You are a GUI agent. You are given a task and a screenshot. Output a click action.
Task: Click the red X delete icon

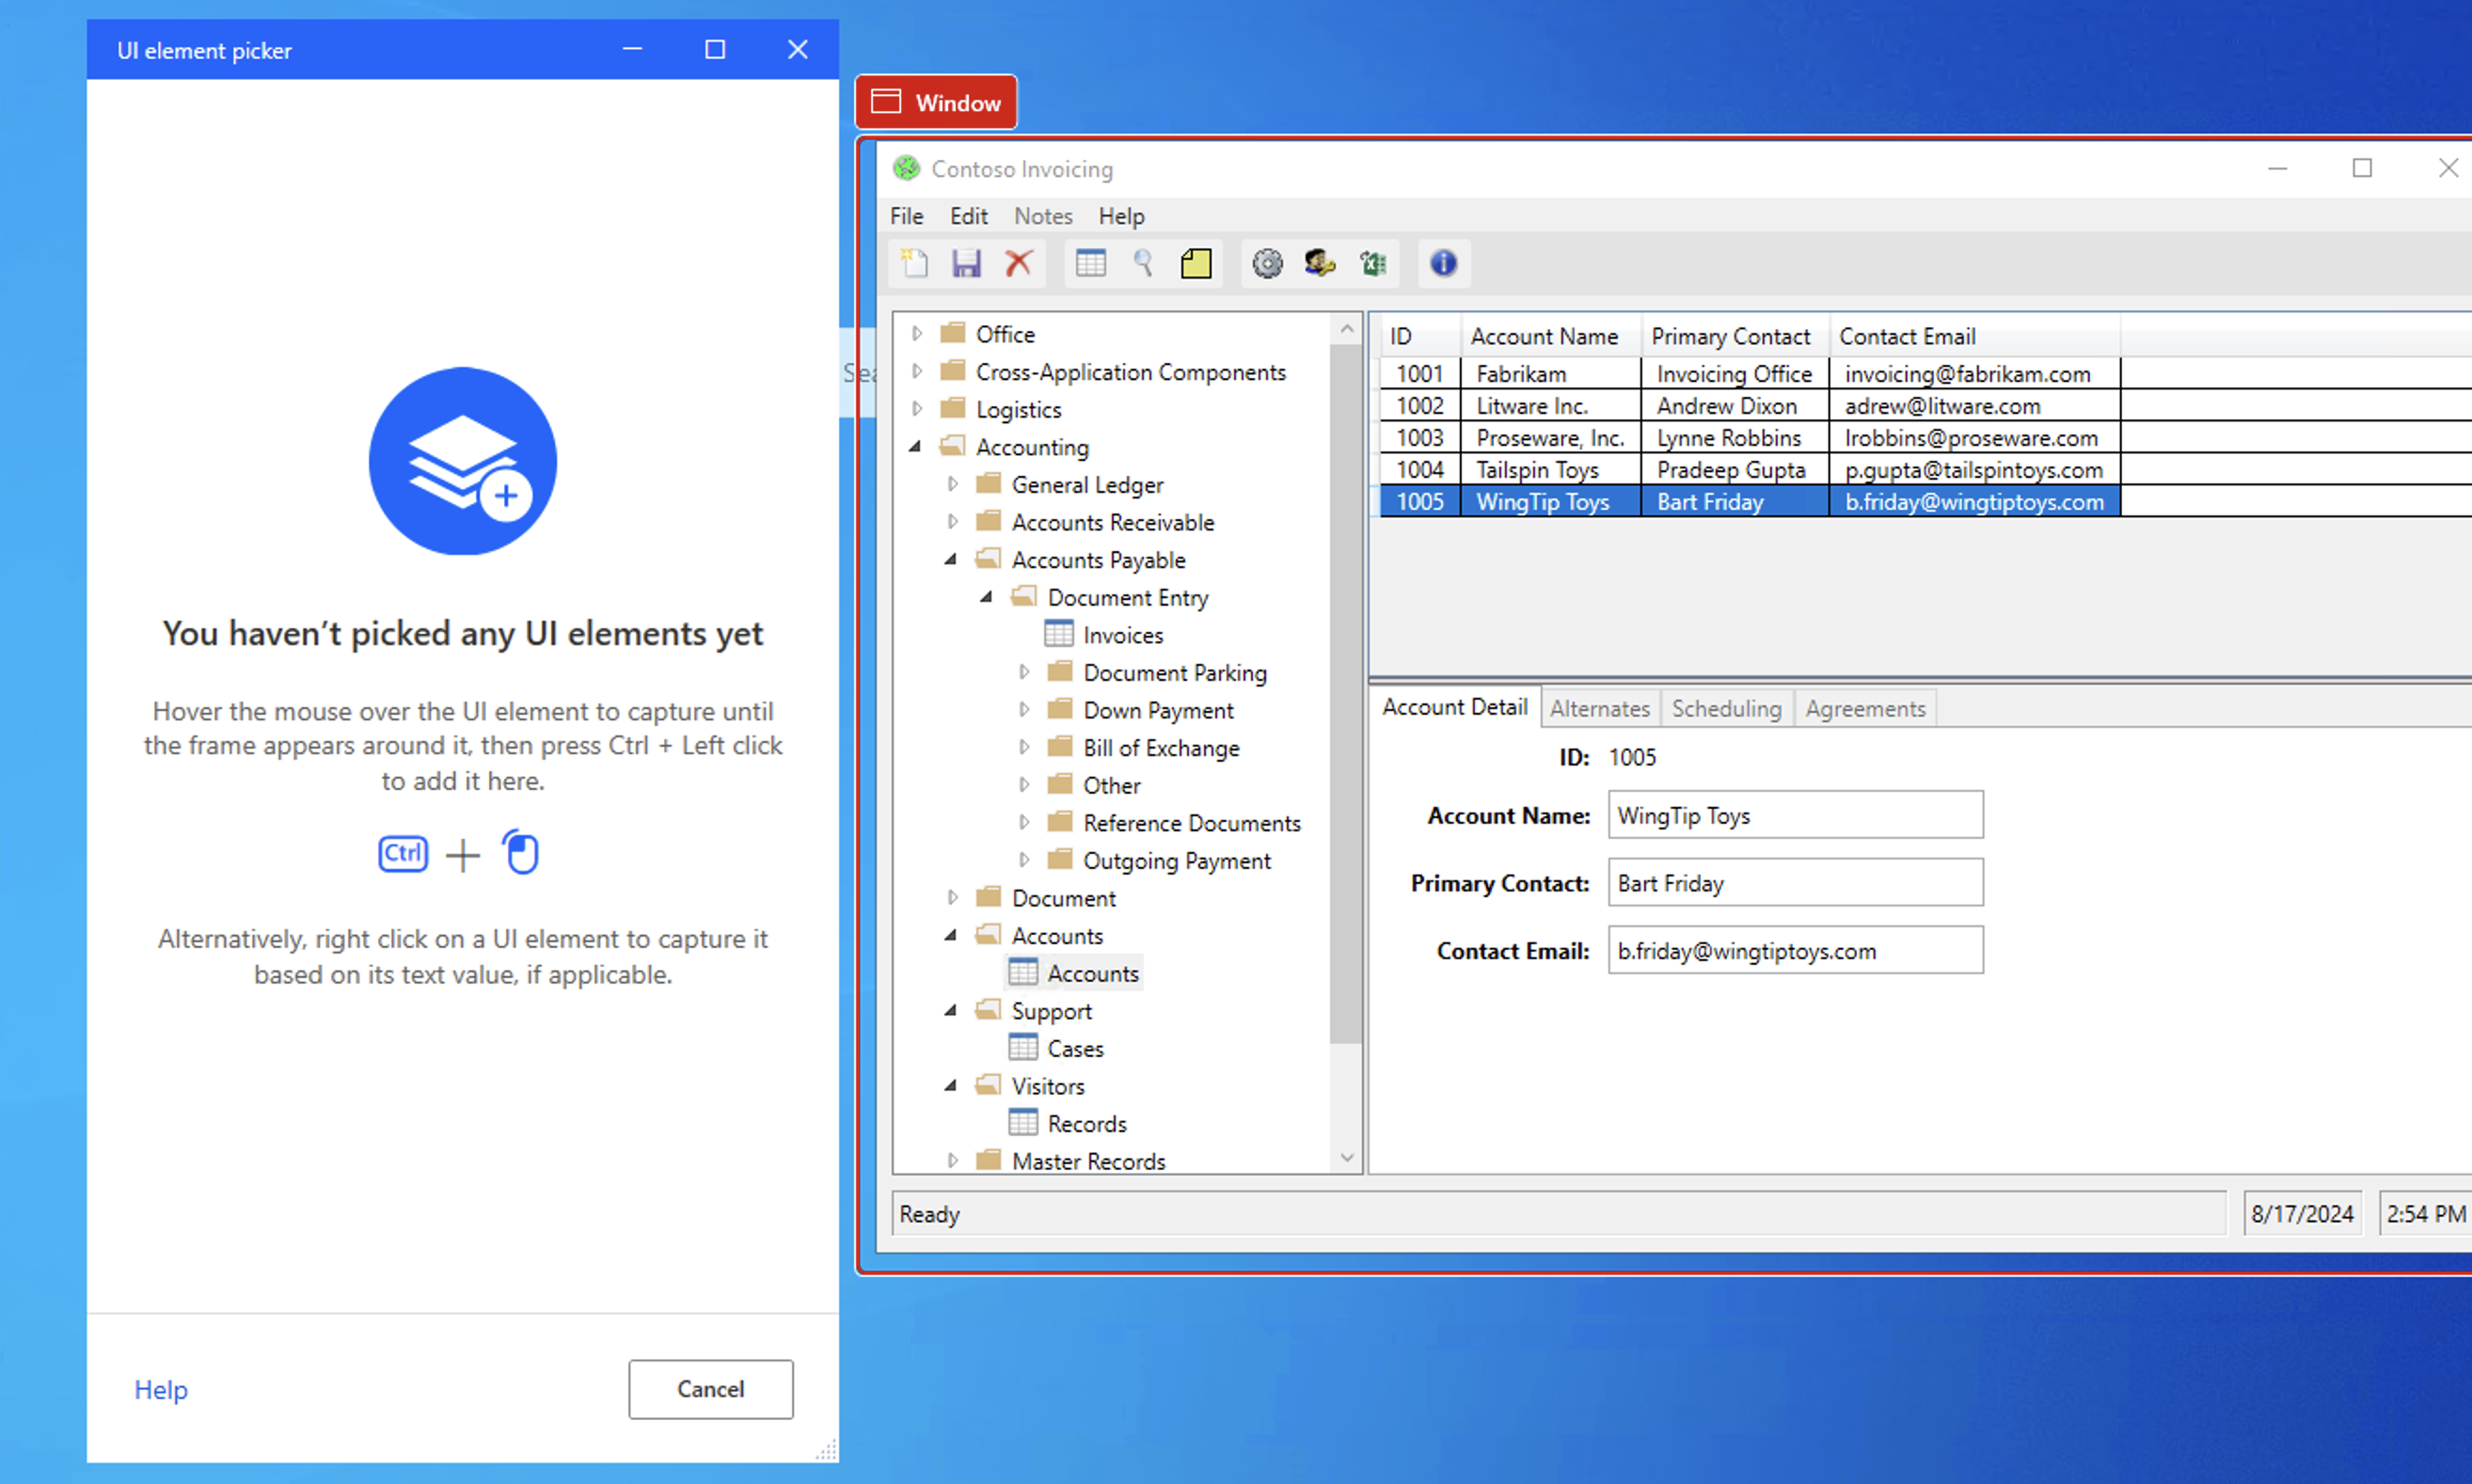[x=1018, y=264]
